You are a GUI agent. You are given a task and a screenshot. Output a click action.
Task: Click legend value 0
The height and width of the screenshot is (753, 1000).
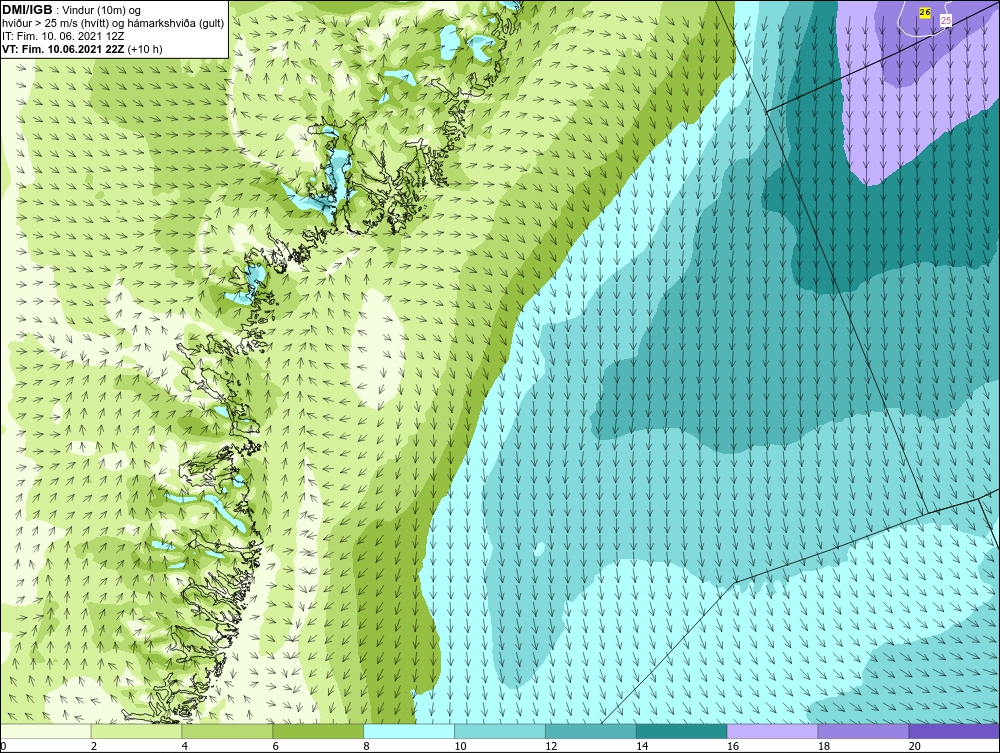tap(3, 746)
